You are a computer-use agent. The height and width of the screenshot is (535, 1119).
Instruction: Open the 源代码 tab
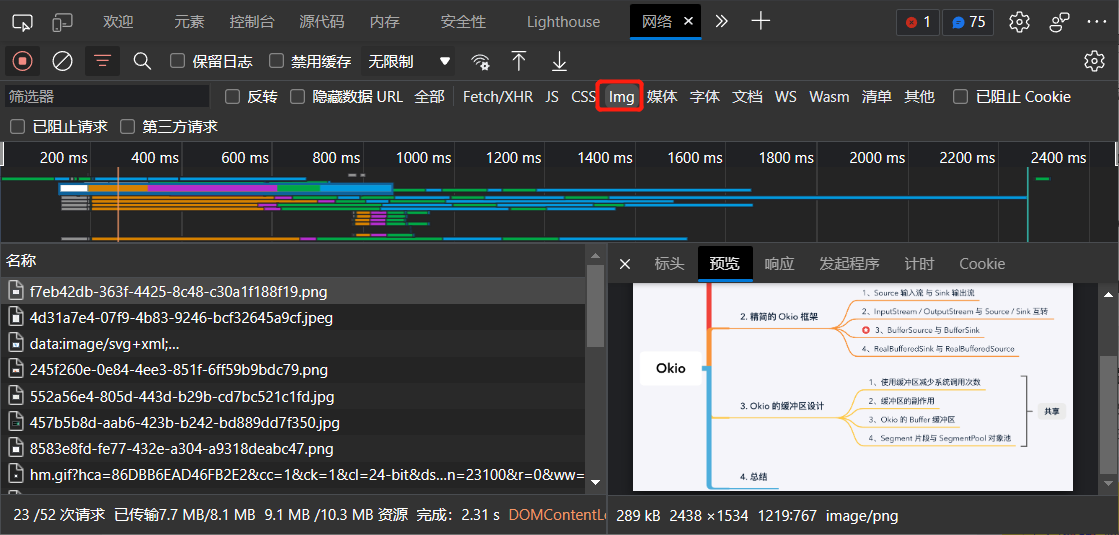coord(322,21)
